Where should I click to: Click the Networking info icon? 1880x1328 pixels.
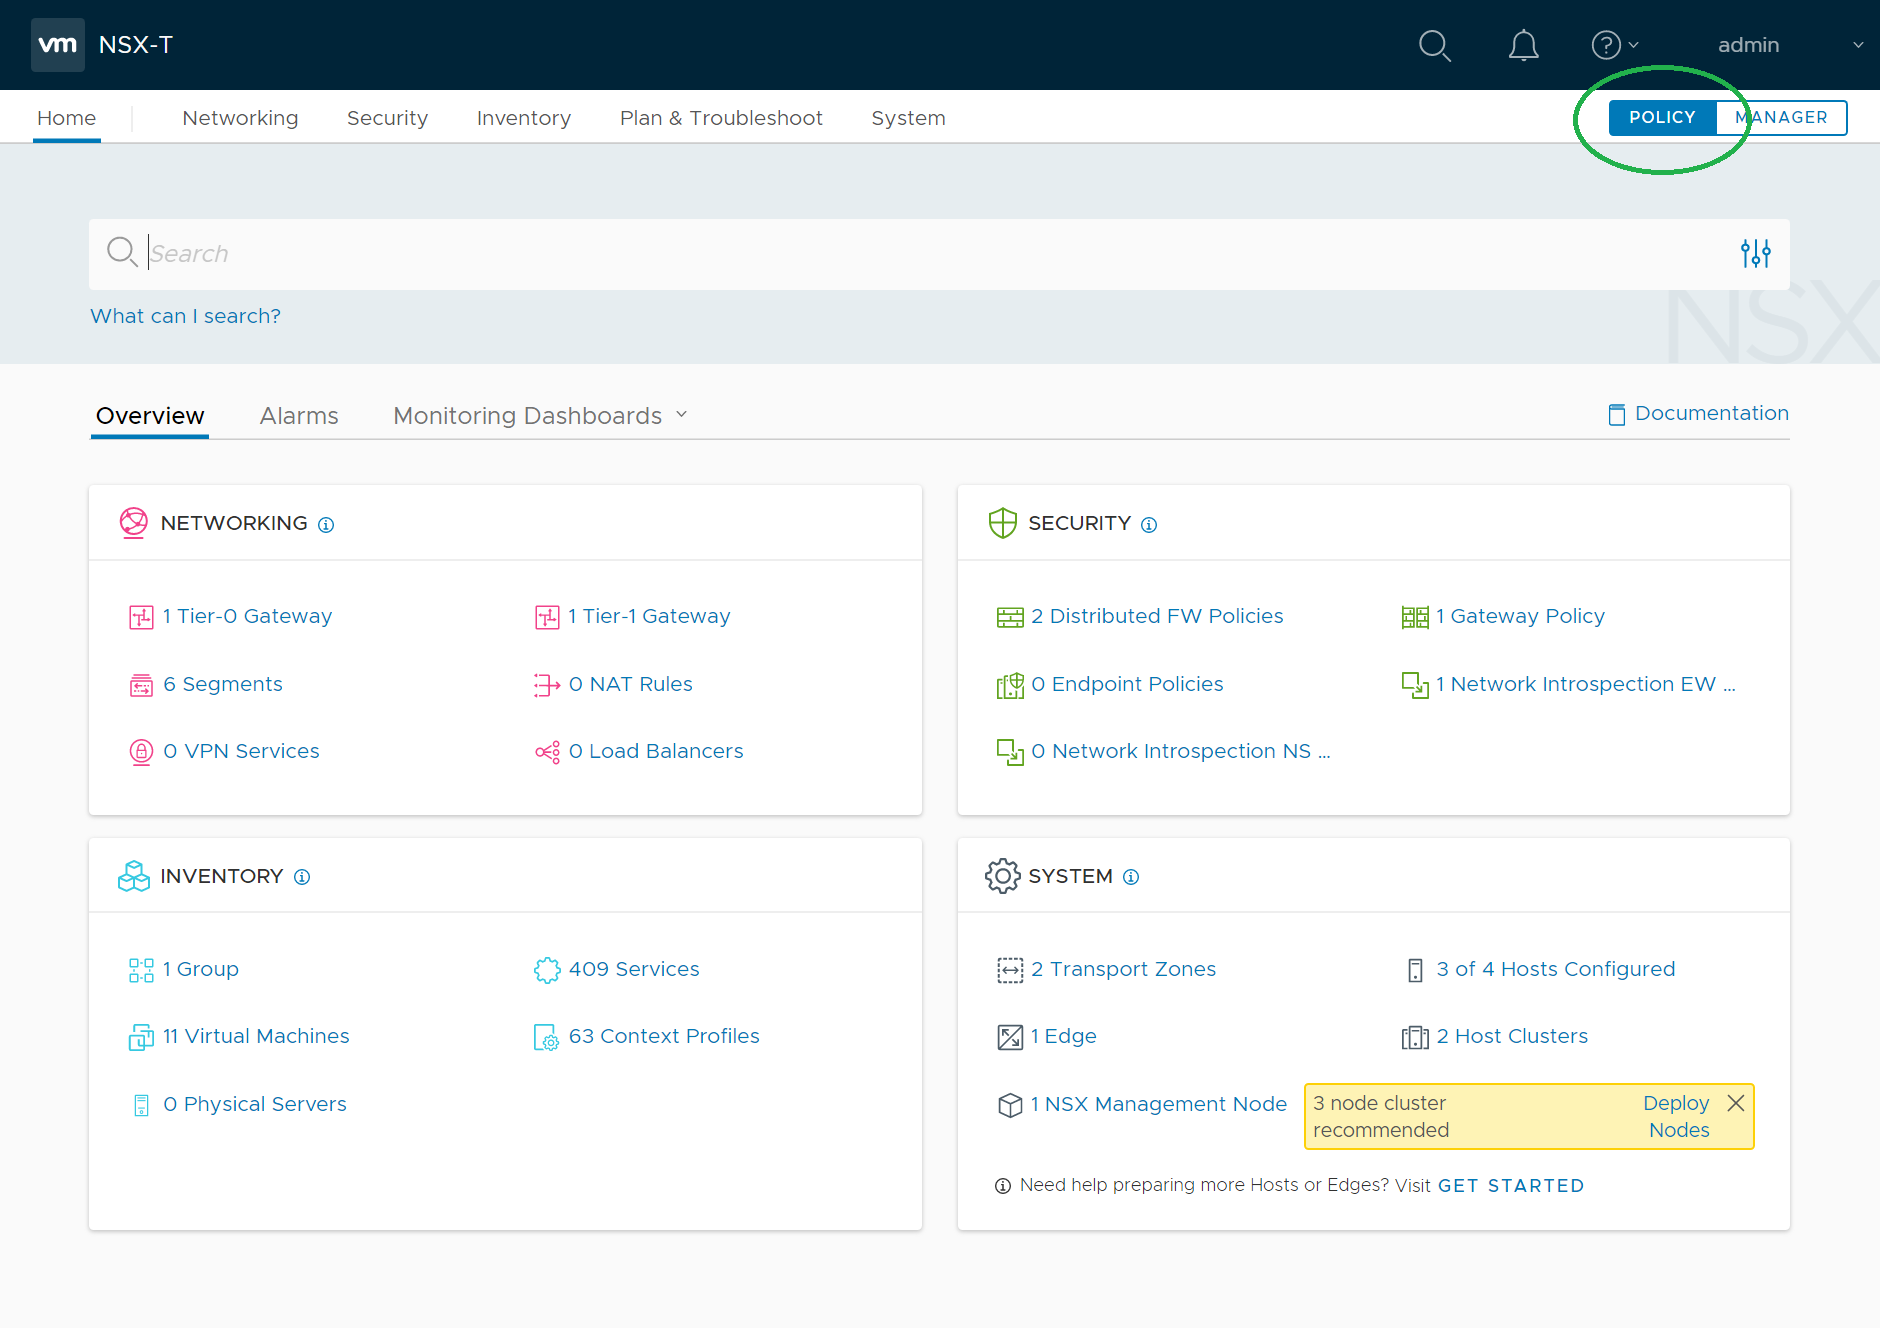[x=326, y=524]
